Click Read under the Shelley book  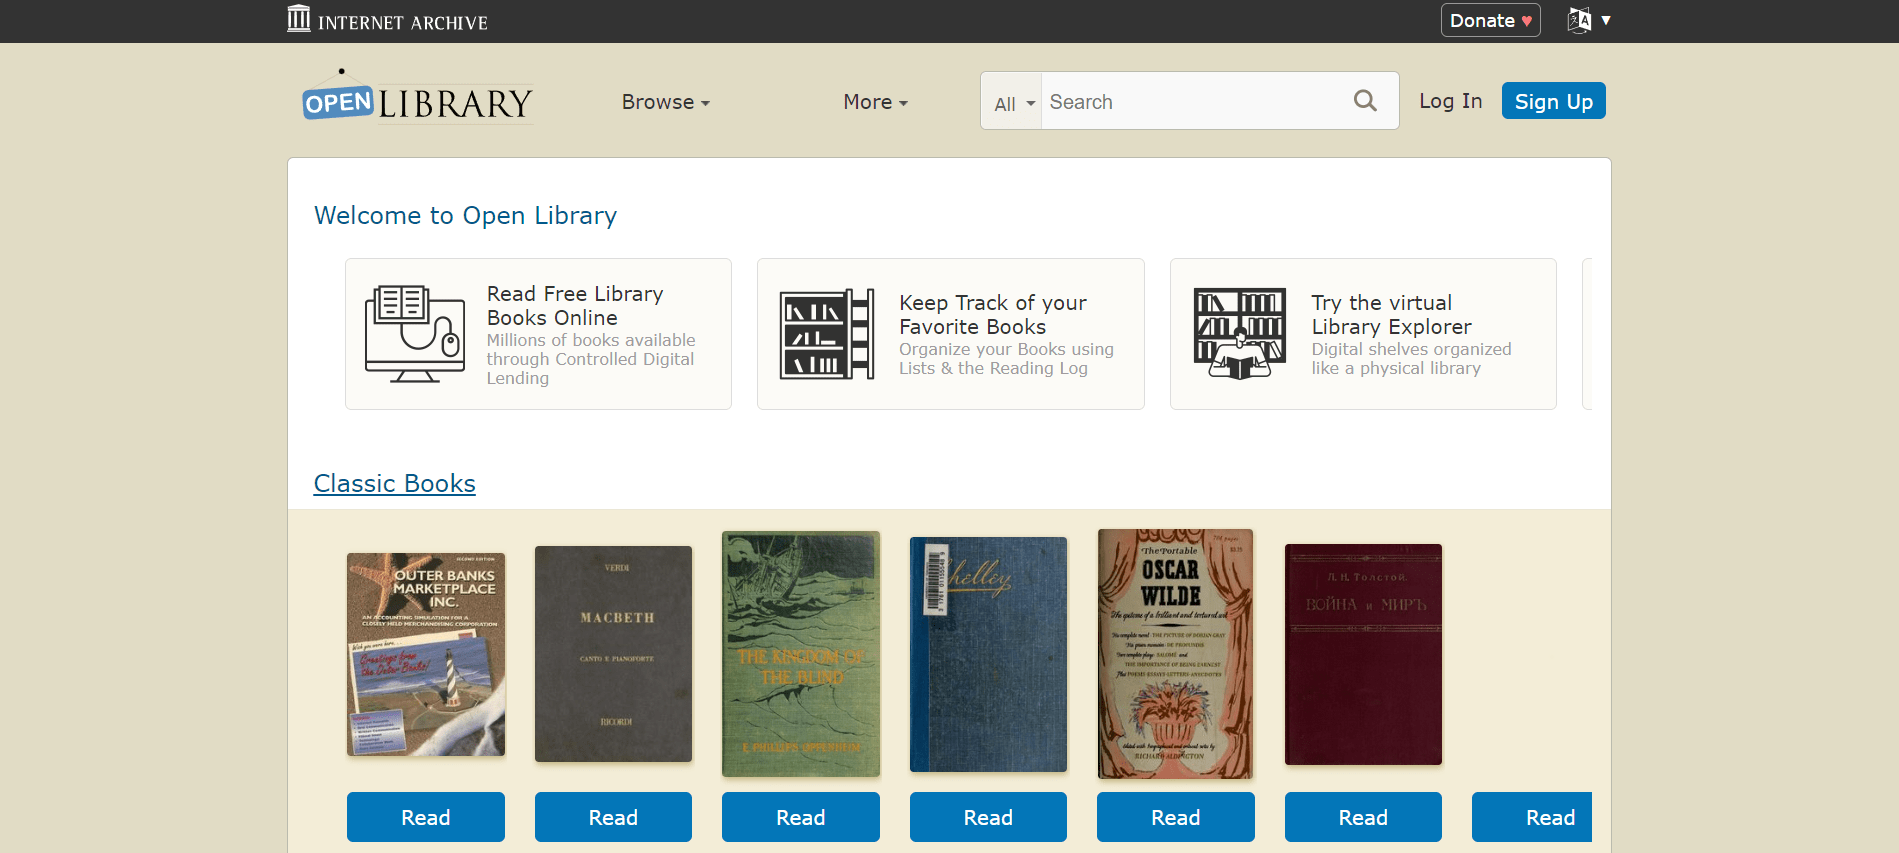click(x=988, y=817)
